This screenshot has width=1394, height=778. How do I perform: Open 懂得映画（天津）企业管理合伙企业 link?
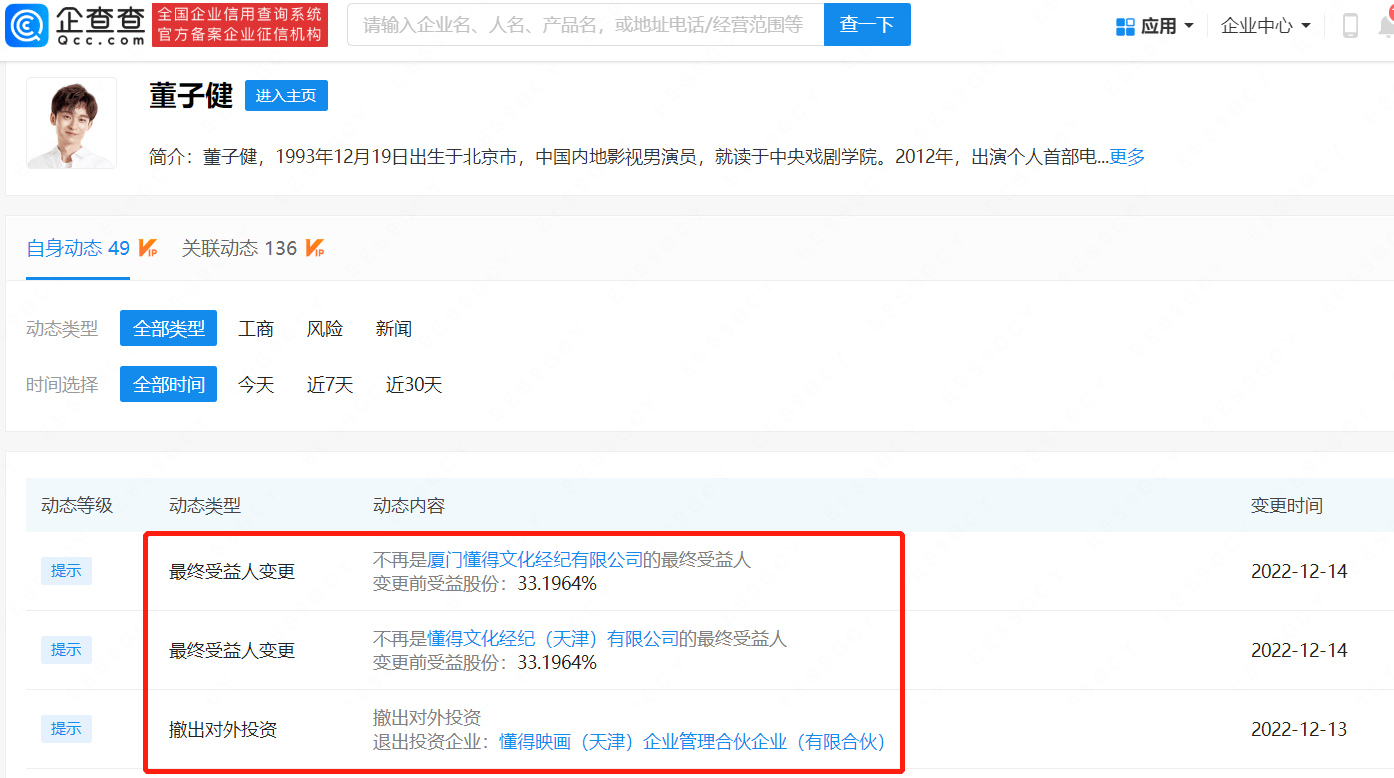click(692, 741)
